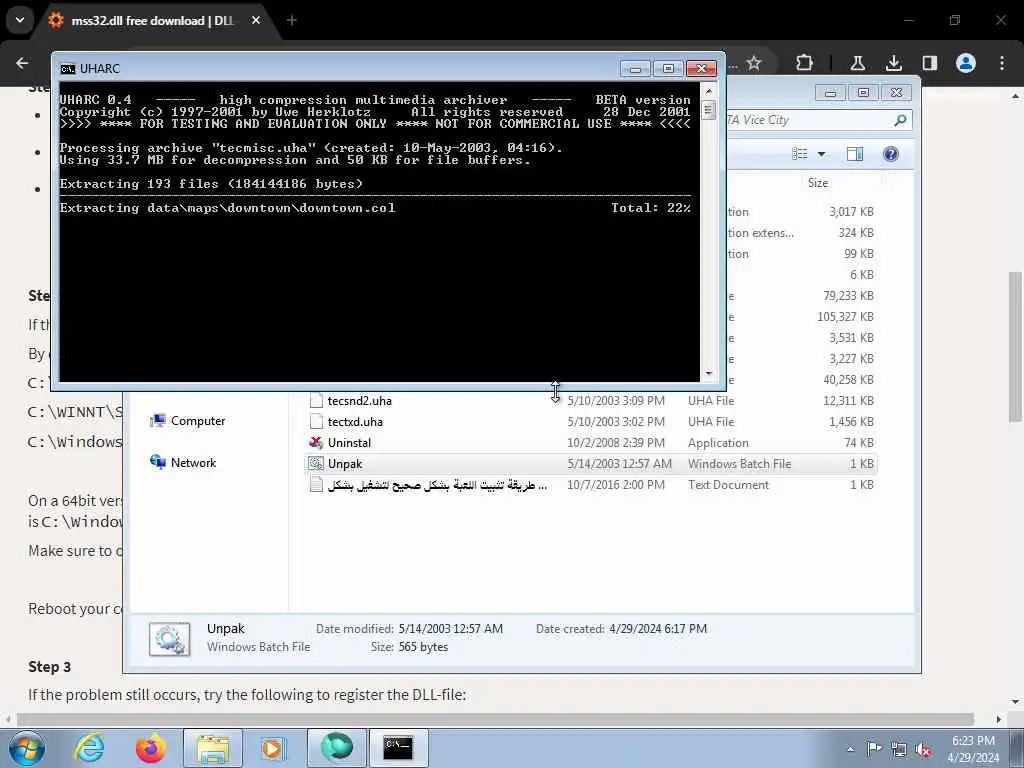This screenshot has width=1024, height=768.
Task: Click the UHARC console scroll down arrow
Action: point(709,374)
